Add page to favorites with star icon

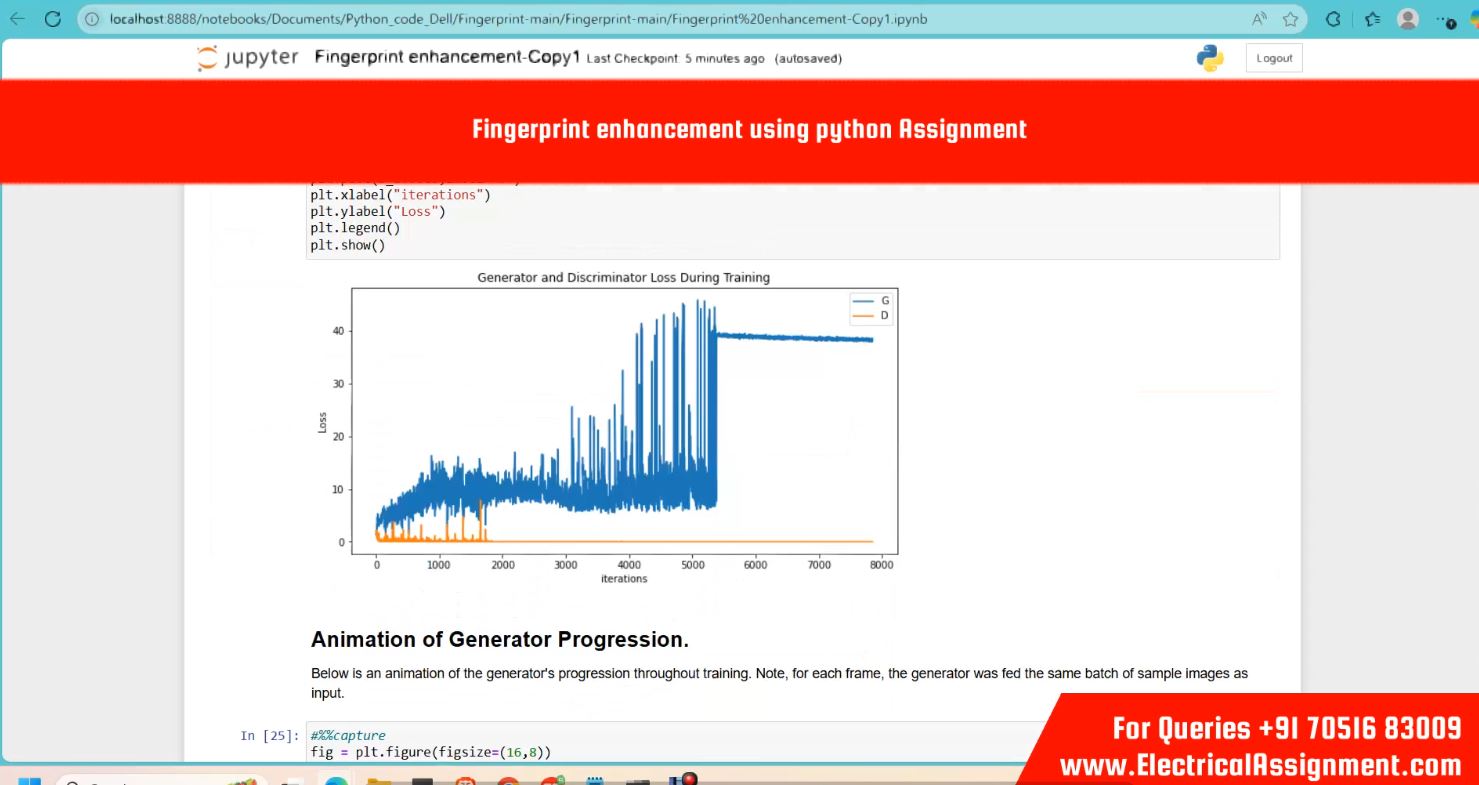pyautogui.click(x=1290, y=19)
